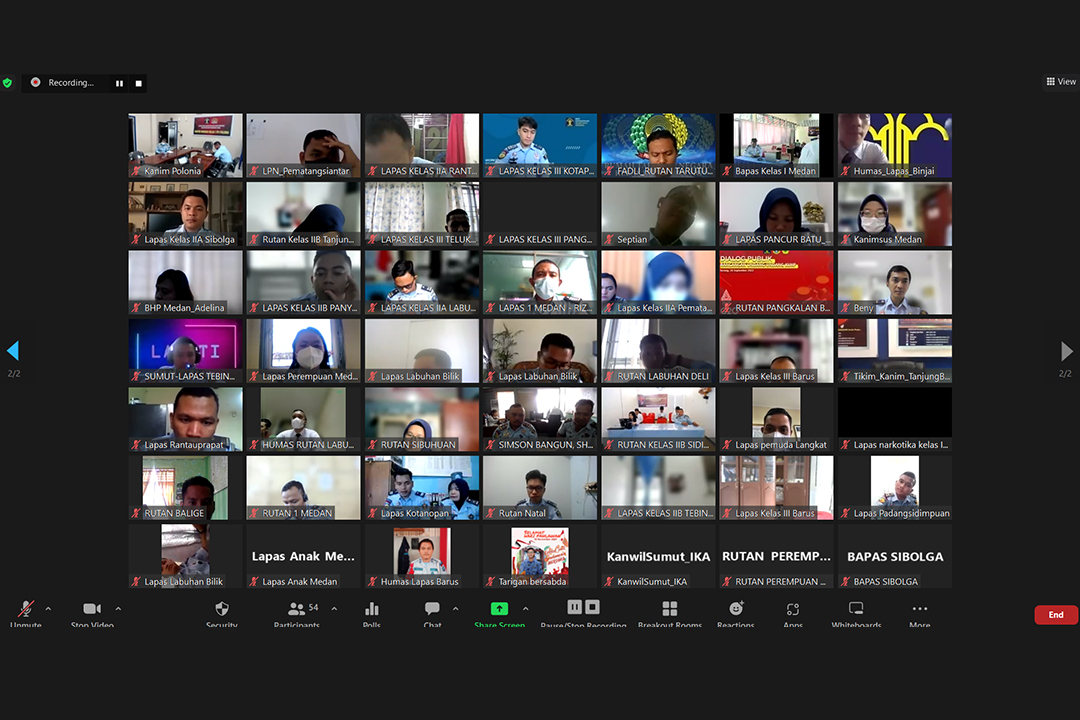Open the Chat panel
The width and height of the screenshot is (1080, 720).
point(432,609)
